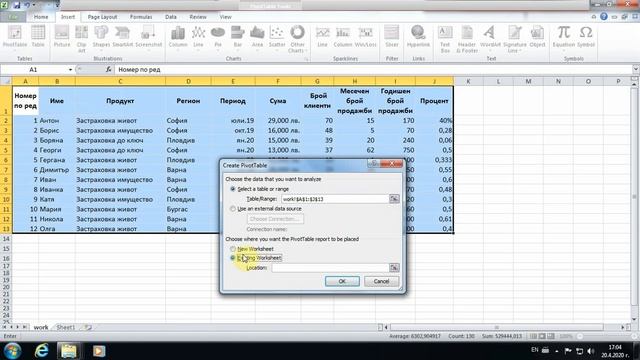Insert a Text Box
Viewport: 640px width, 360px height.
(x=445, y=39)
